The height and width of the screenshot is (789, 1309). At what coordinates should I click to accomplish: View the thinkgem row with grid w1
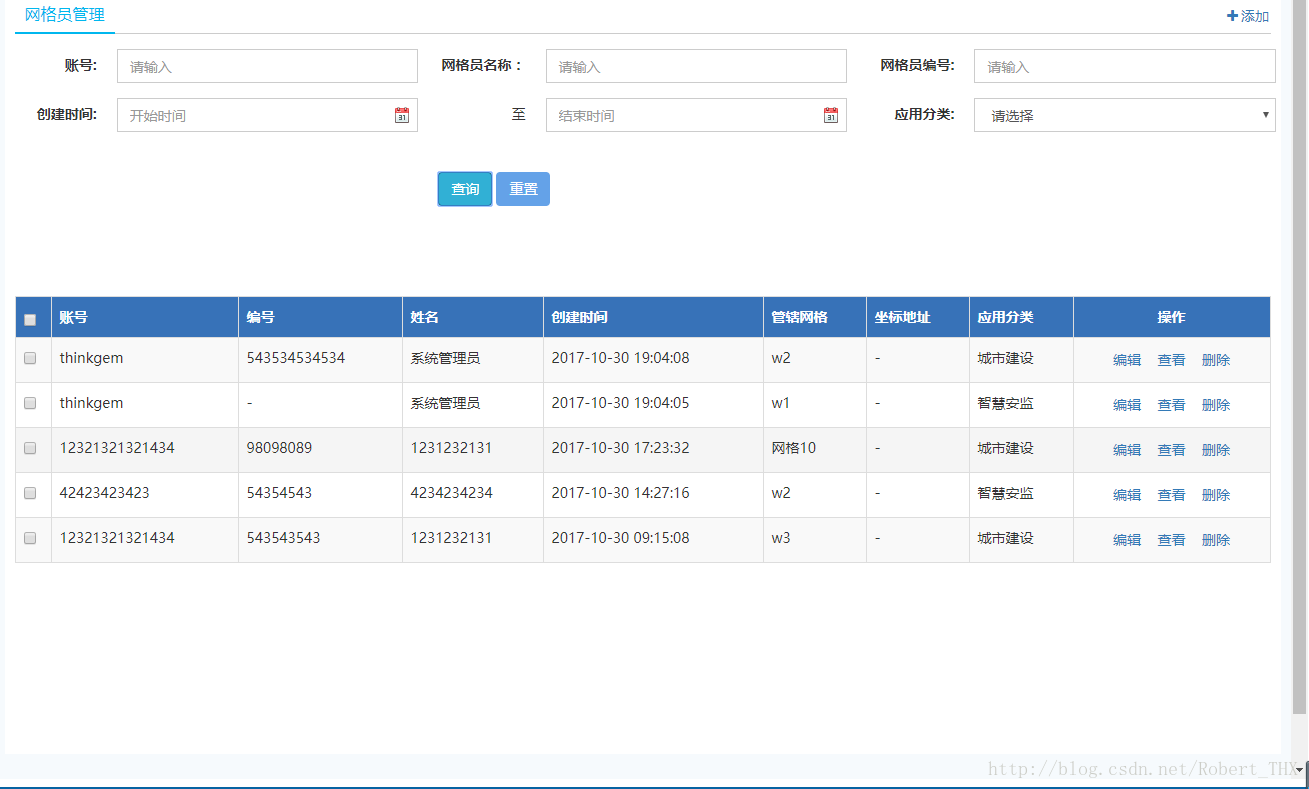click(1171, 405)
